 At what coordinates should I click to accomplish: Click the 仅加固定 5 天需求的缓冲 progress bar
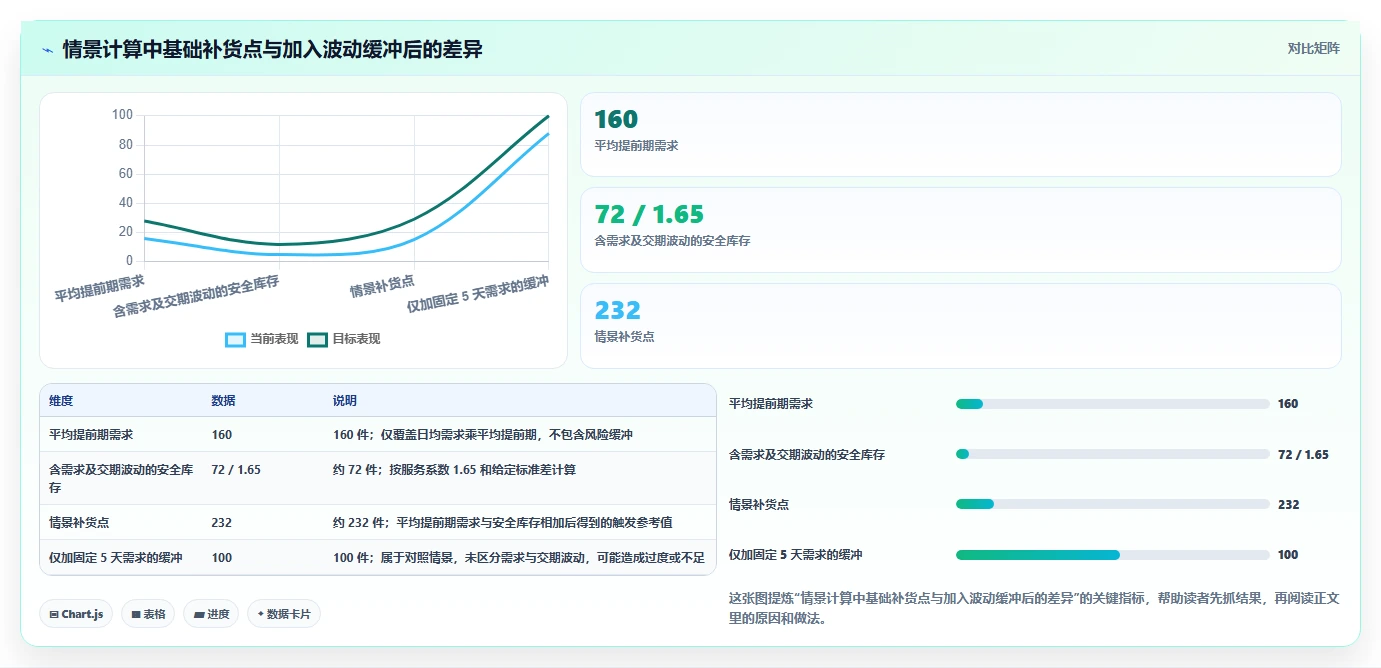[1112, 555]
